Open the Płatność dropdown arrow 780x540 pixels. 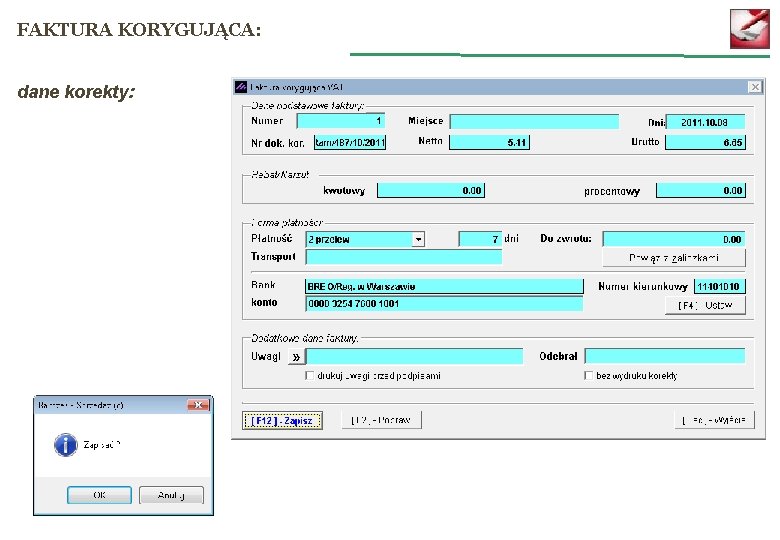click(x=418, y=239)
